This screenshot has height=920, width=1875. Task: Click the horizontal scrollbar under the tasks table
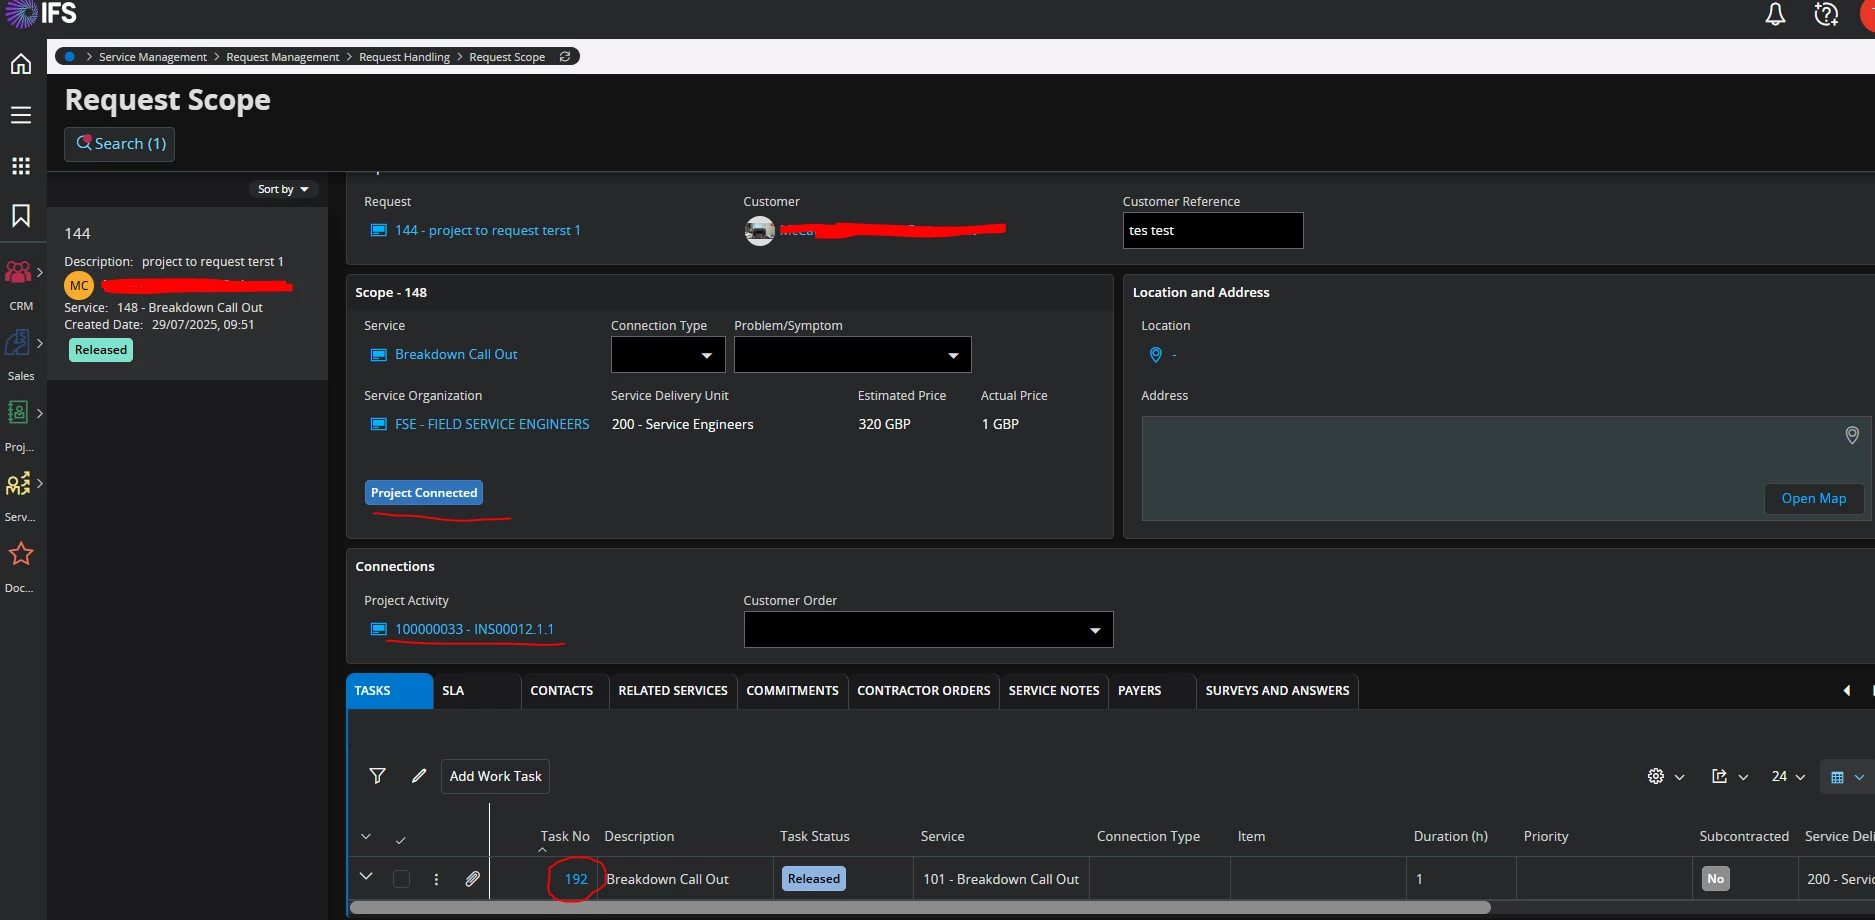coord(920,908)
